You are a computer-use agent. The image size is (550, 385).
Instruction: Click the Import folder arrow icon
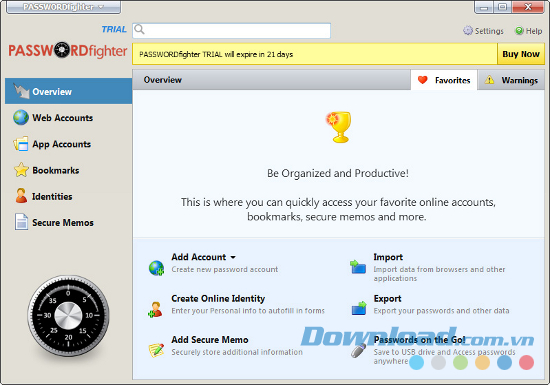(358, 266)
